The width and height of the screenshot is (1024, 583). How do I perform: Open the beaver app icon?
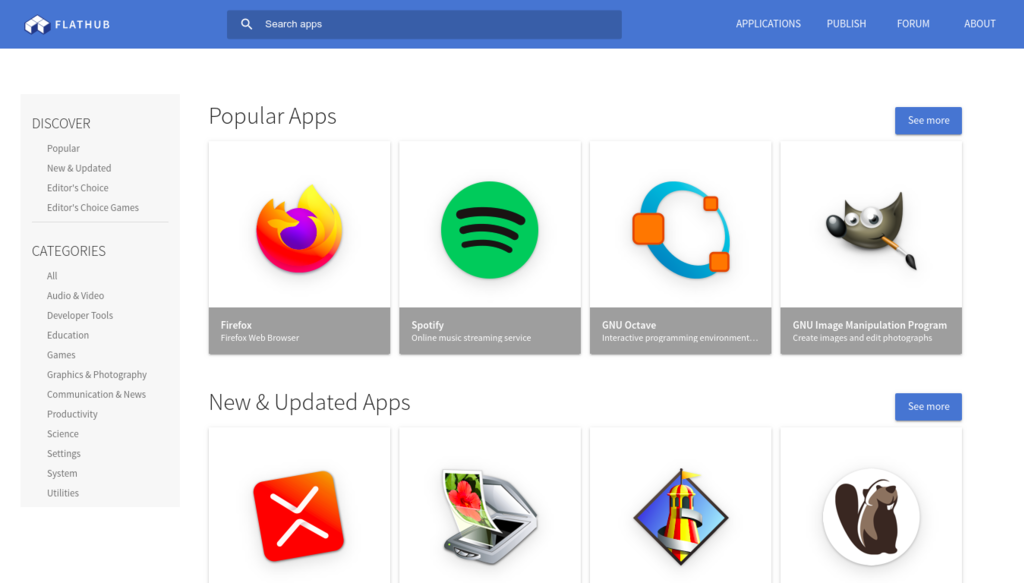click(871, 516)
